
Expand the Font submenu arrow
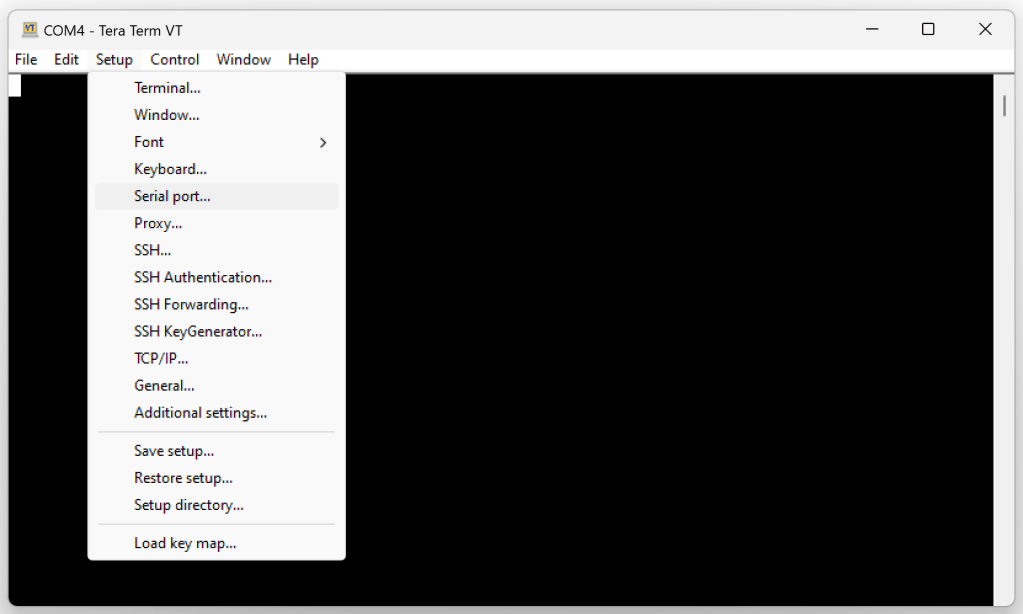[x=322, y=142]
